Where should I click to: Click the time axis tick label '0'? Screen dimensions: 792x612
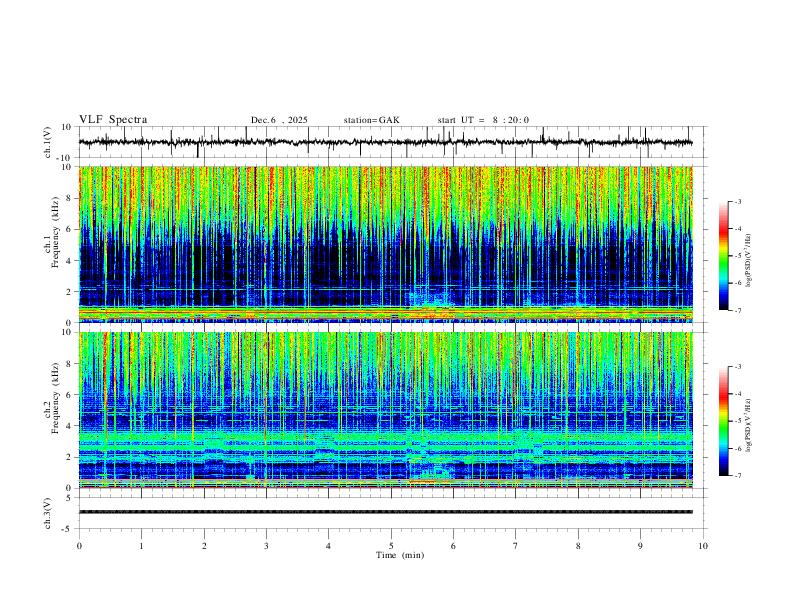point(79,546)
